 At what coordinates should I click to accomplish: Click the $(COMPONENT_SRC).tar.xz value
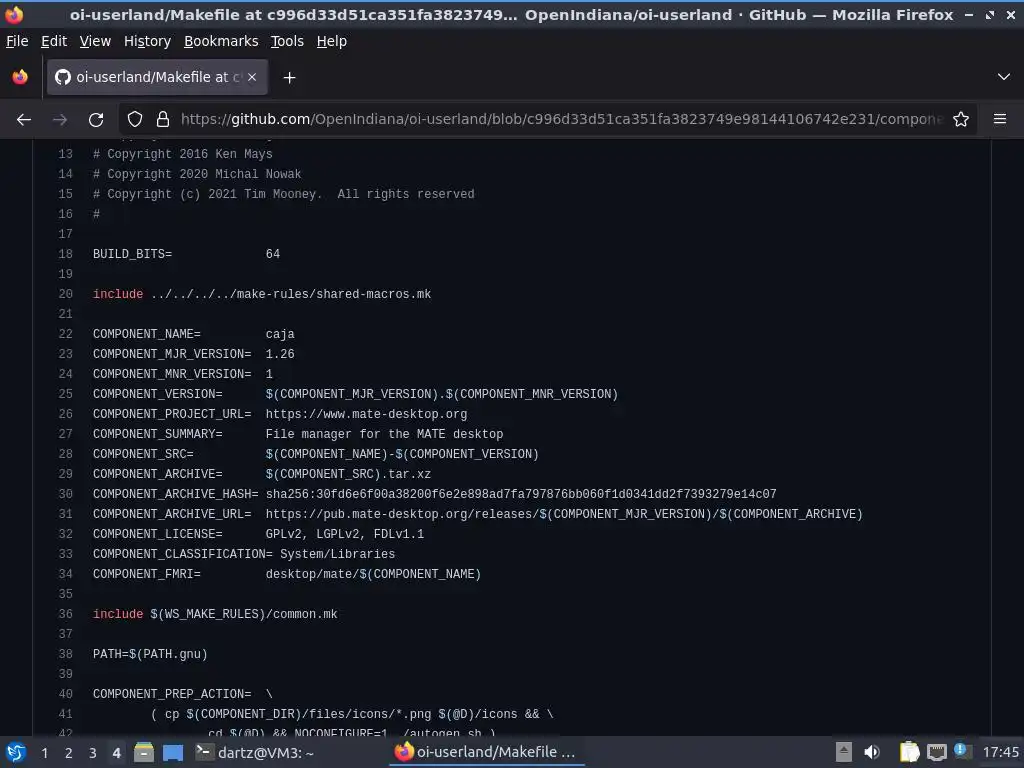tap(348, 474)
